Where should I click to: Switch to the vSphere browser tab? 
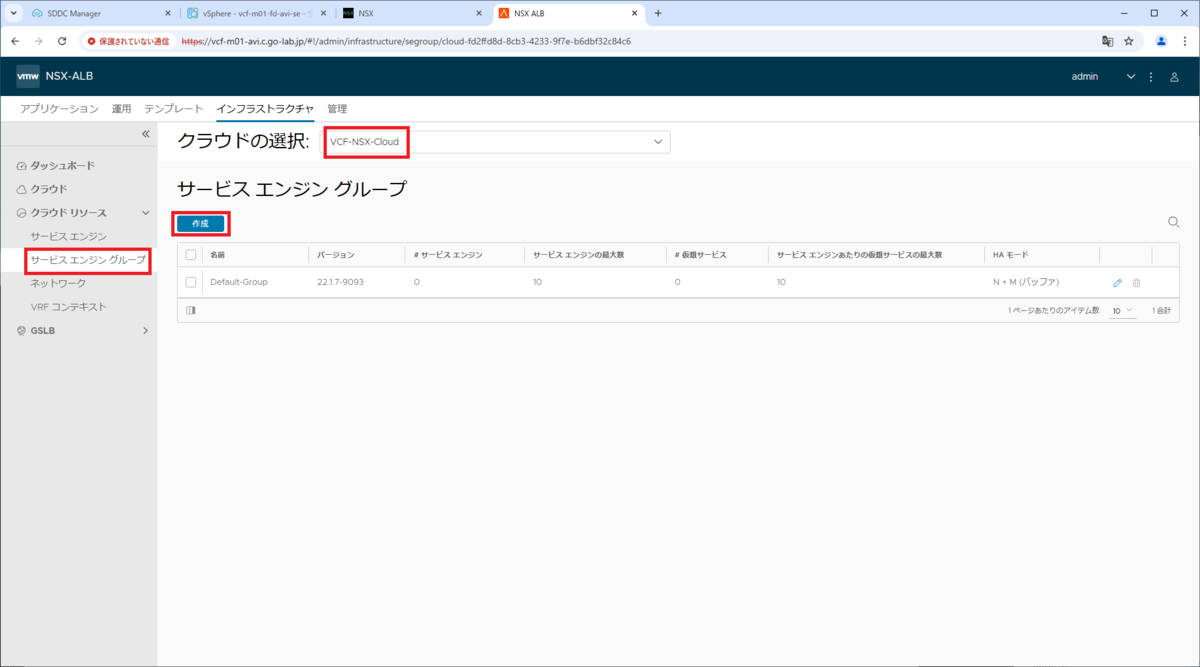[x=256, y=13]
